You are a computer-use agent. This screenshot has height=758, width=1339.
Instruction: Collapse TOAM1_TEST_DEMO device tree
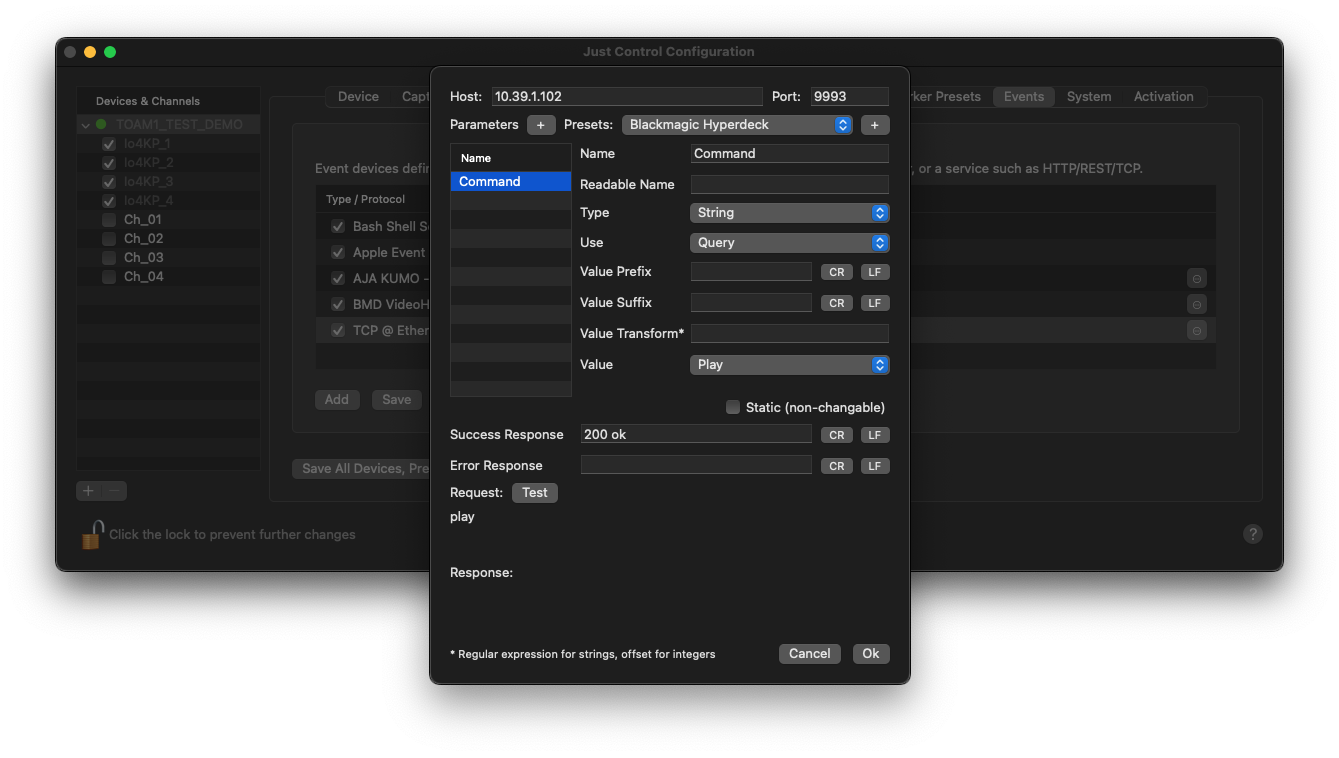[86, 125]
